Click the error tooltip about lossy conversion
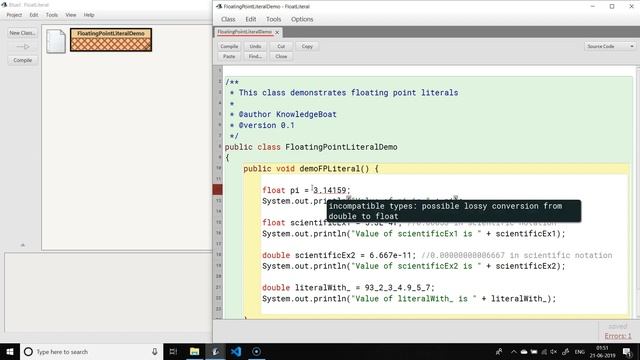The height and width of the screenshot is (360, 640). click(454, 211)
